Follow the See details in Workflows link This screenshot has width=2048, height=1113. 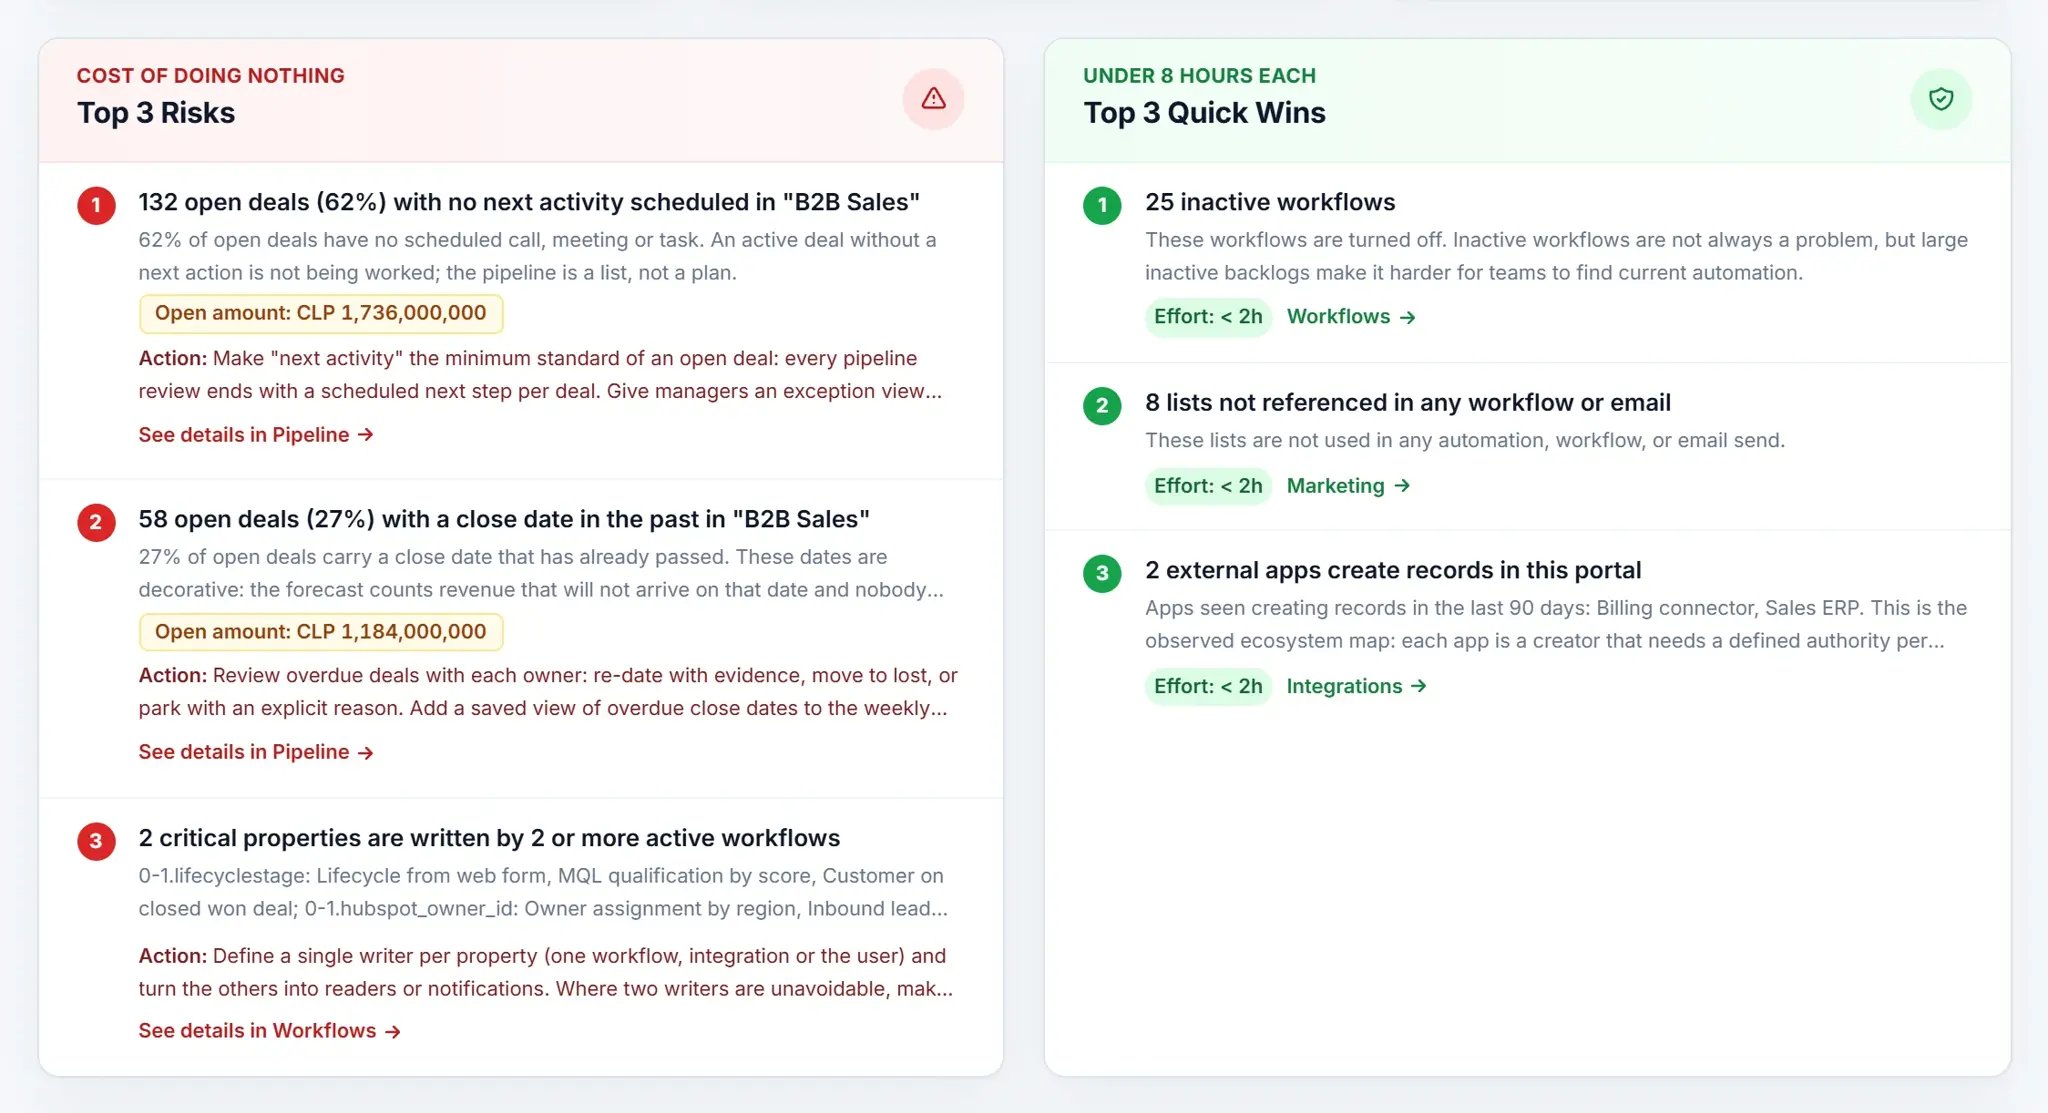(270, 1031)
